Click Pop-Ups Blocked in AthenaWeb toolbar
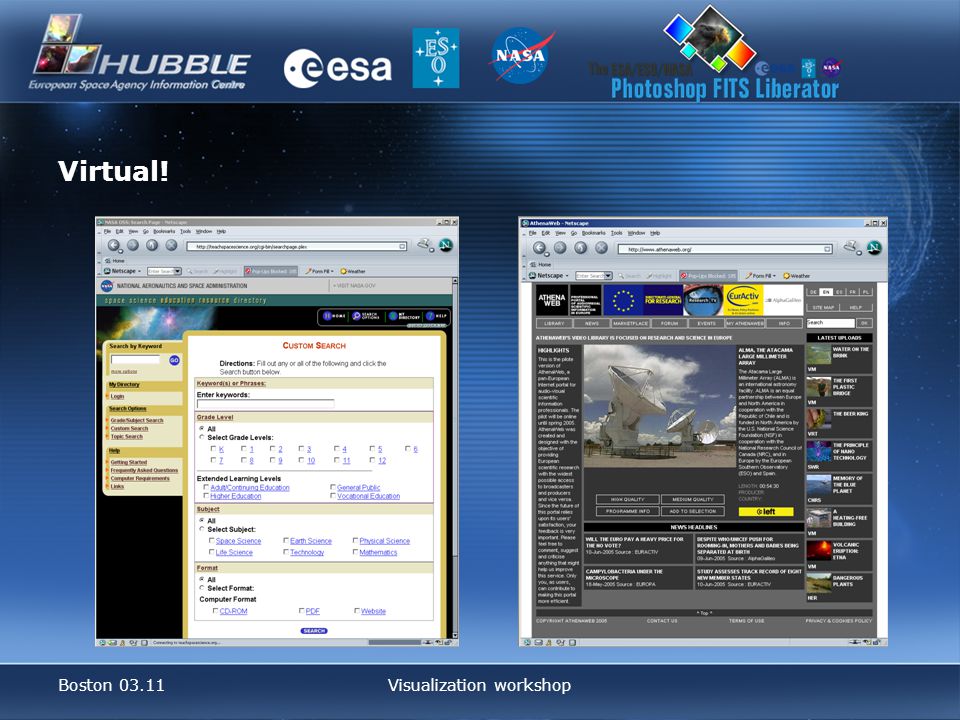The width and height of the screenshot is (960, 720). (708, 276)
